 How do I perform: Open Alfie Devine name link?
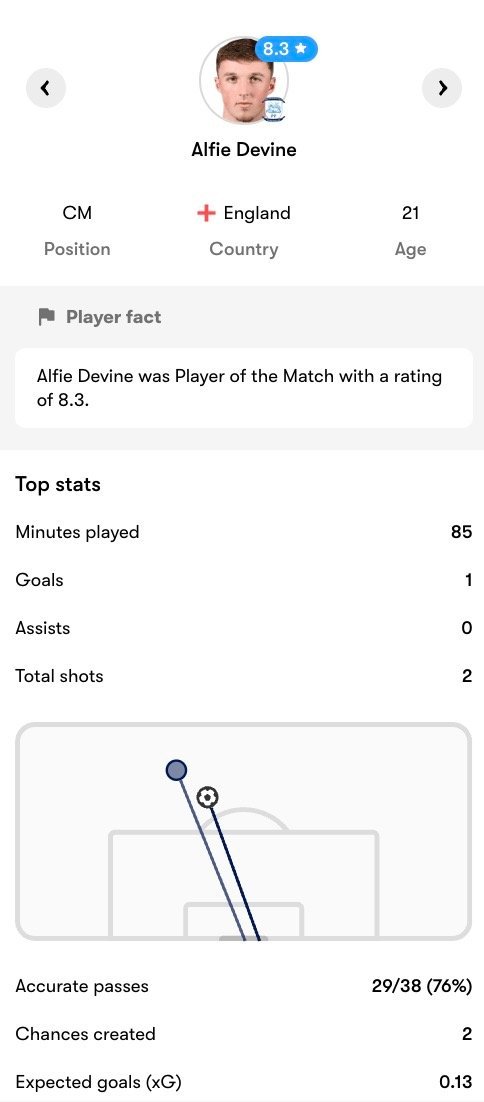[244, 150]
